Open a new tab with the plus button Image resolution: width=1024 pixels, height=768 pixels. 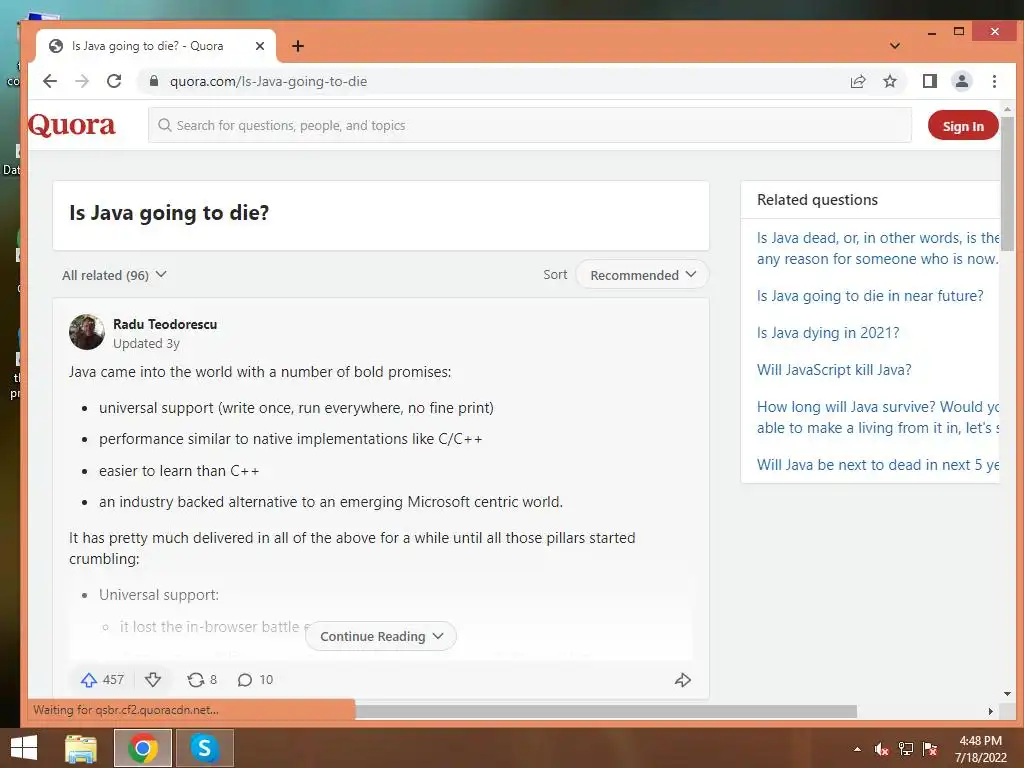click(x=298, y=46)
